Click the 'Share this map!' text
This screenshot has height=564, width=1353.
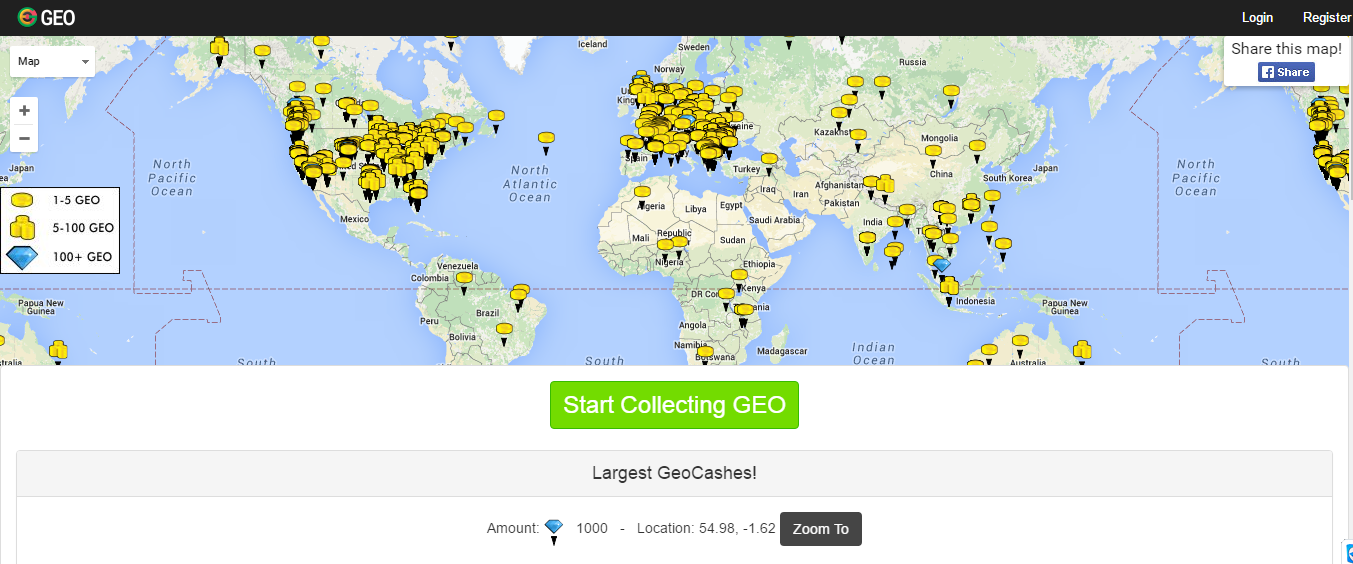click(x=1286, y=49)
